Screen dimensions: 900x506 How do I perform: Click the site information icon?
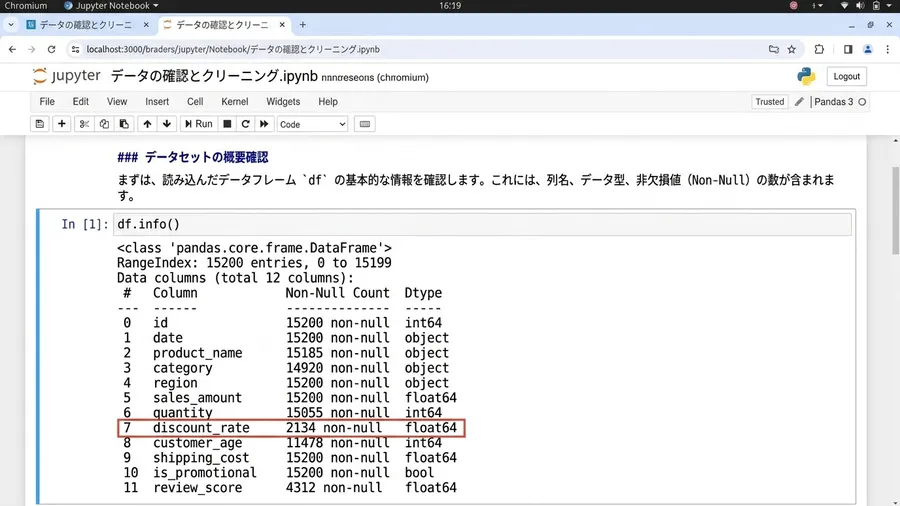click(75, 49)
